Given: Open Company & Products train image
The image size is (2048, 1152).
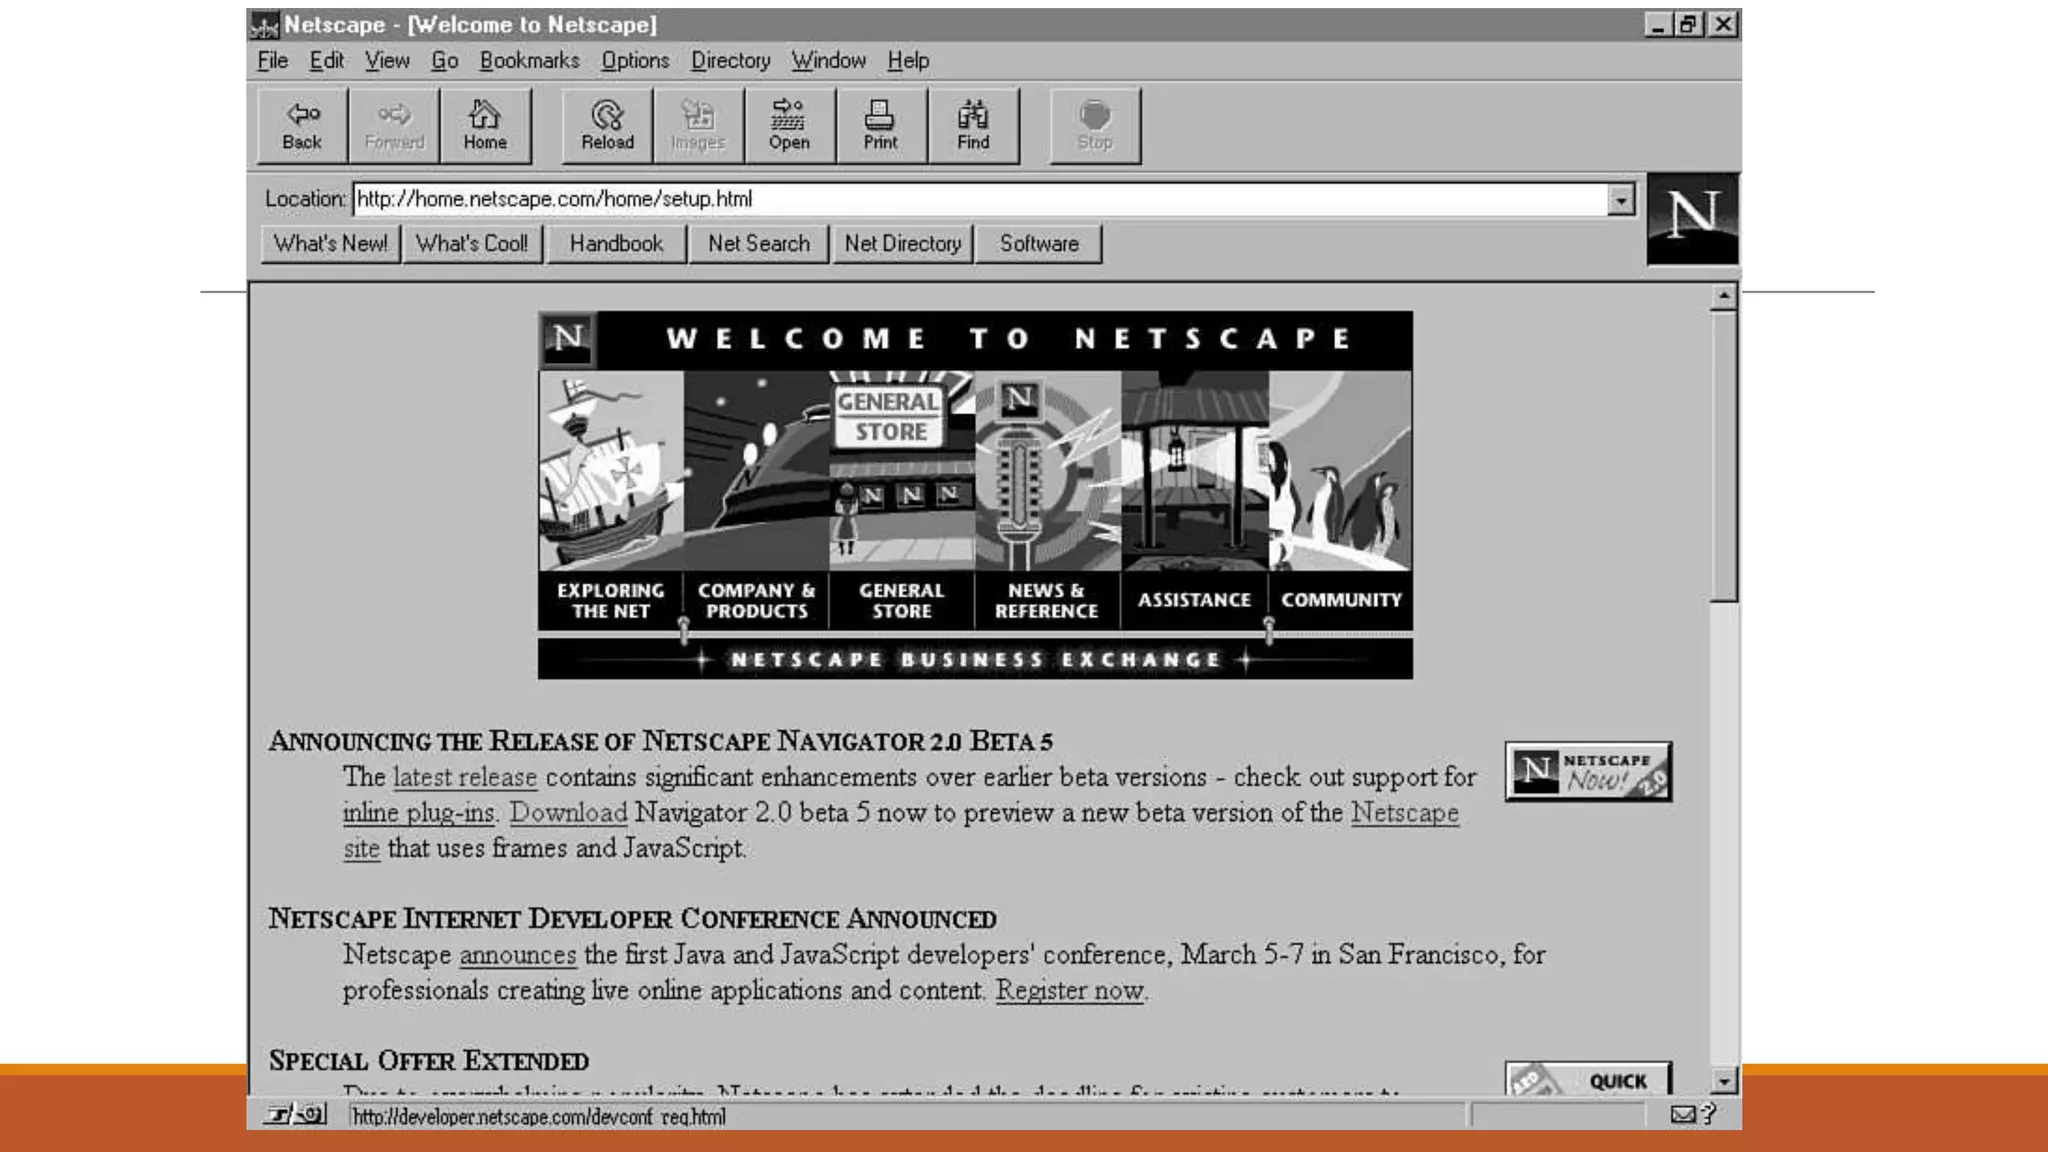Looking at the screenshot, I should 757,471.
